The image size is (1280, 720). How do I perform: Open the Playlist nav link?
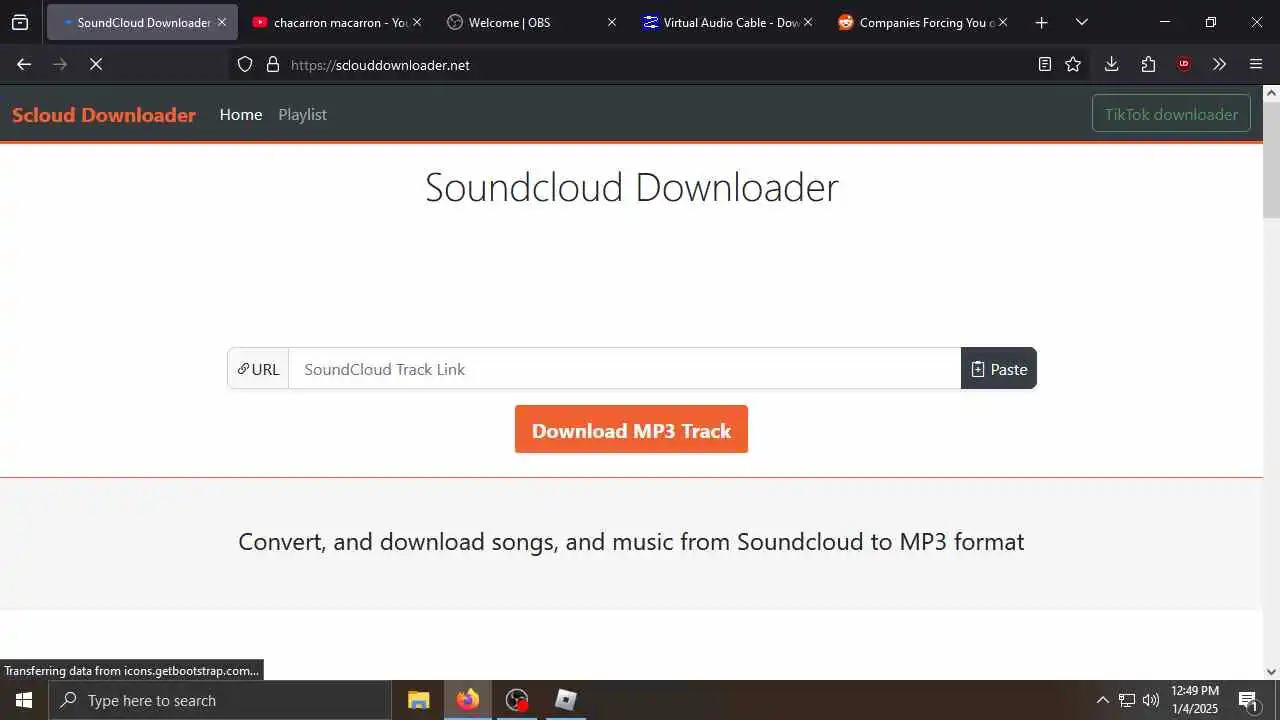[x=303, y=115]
